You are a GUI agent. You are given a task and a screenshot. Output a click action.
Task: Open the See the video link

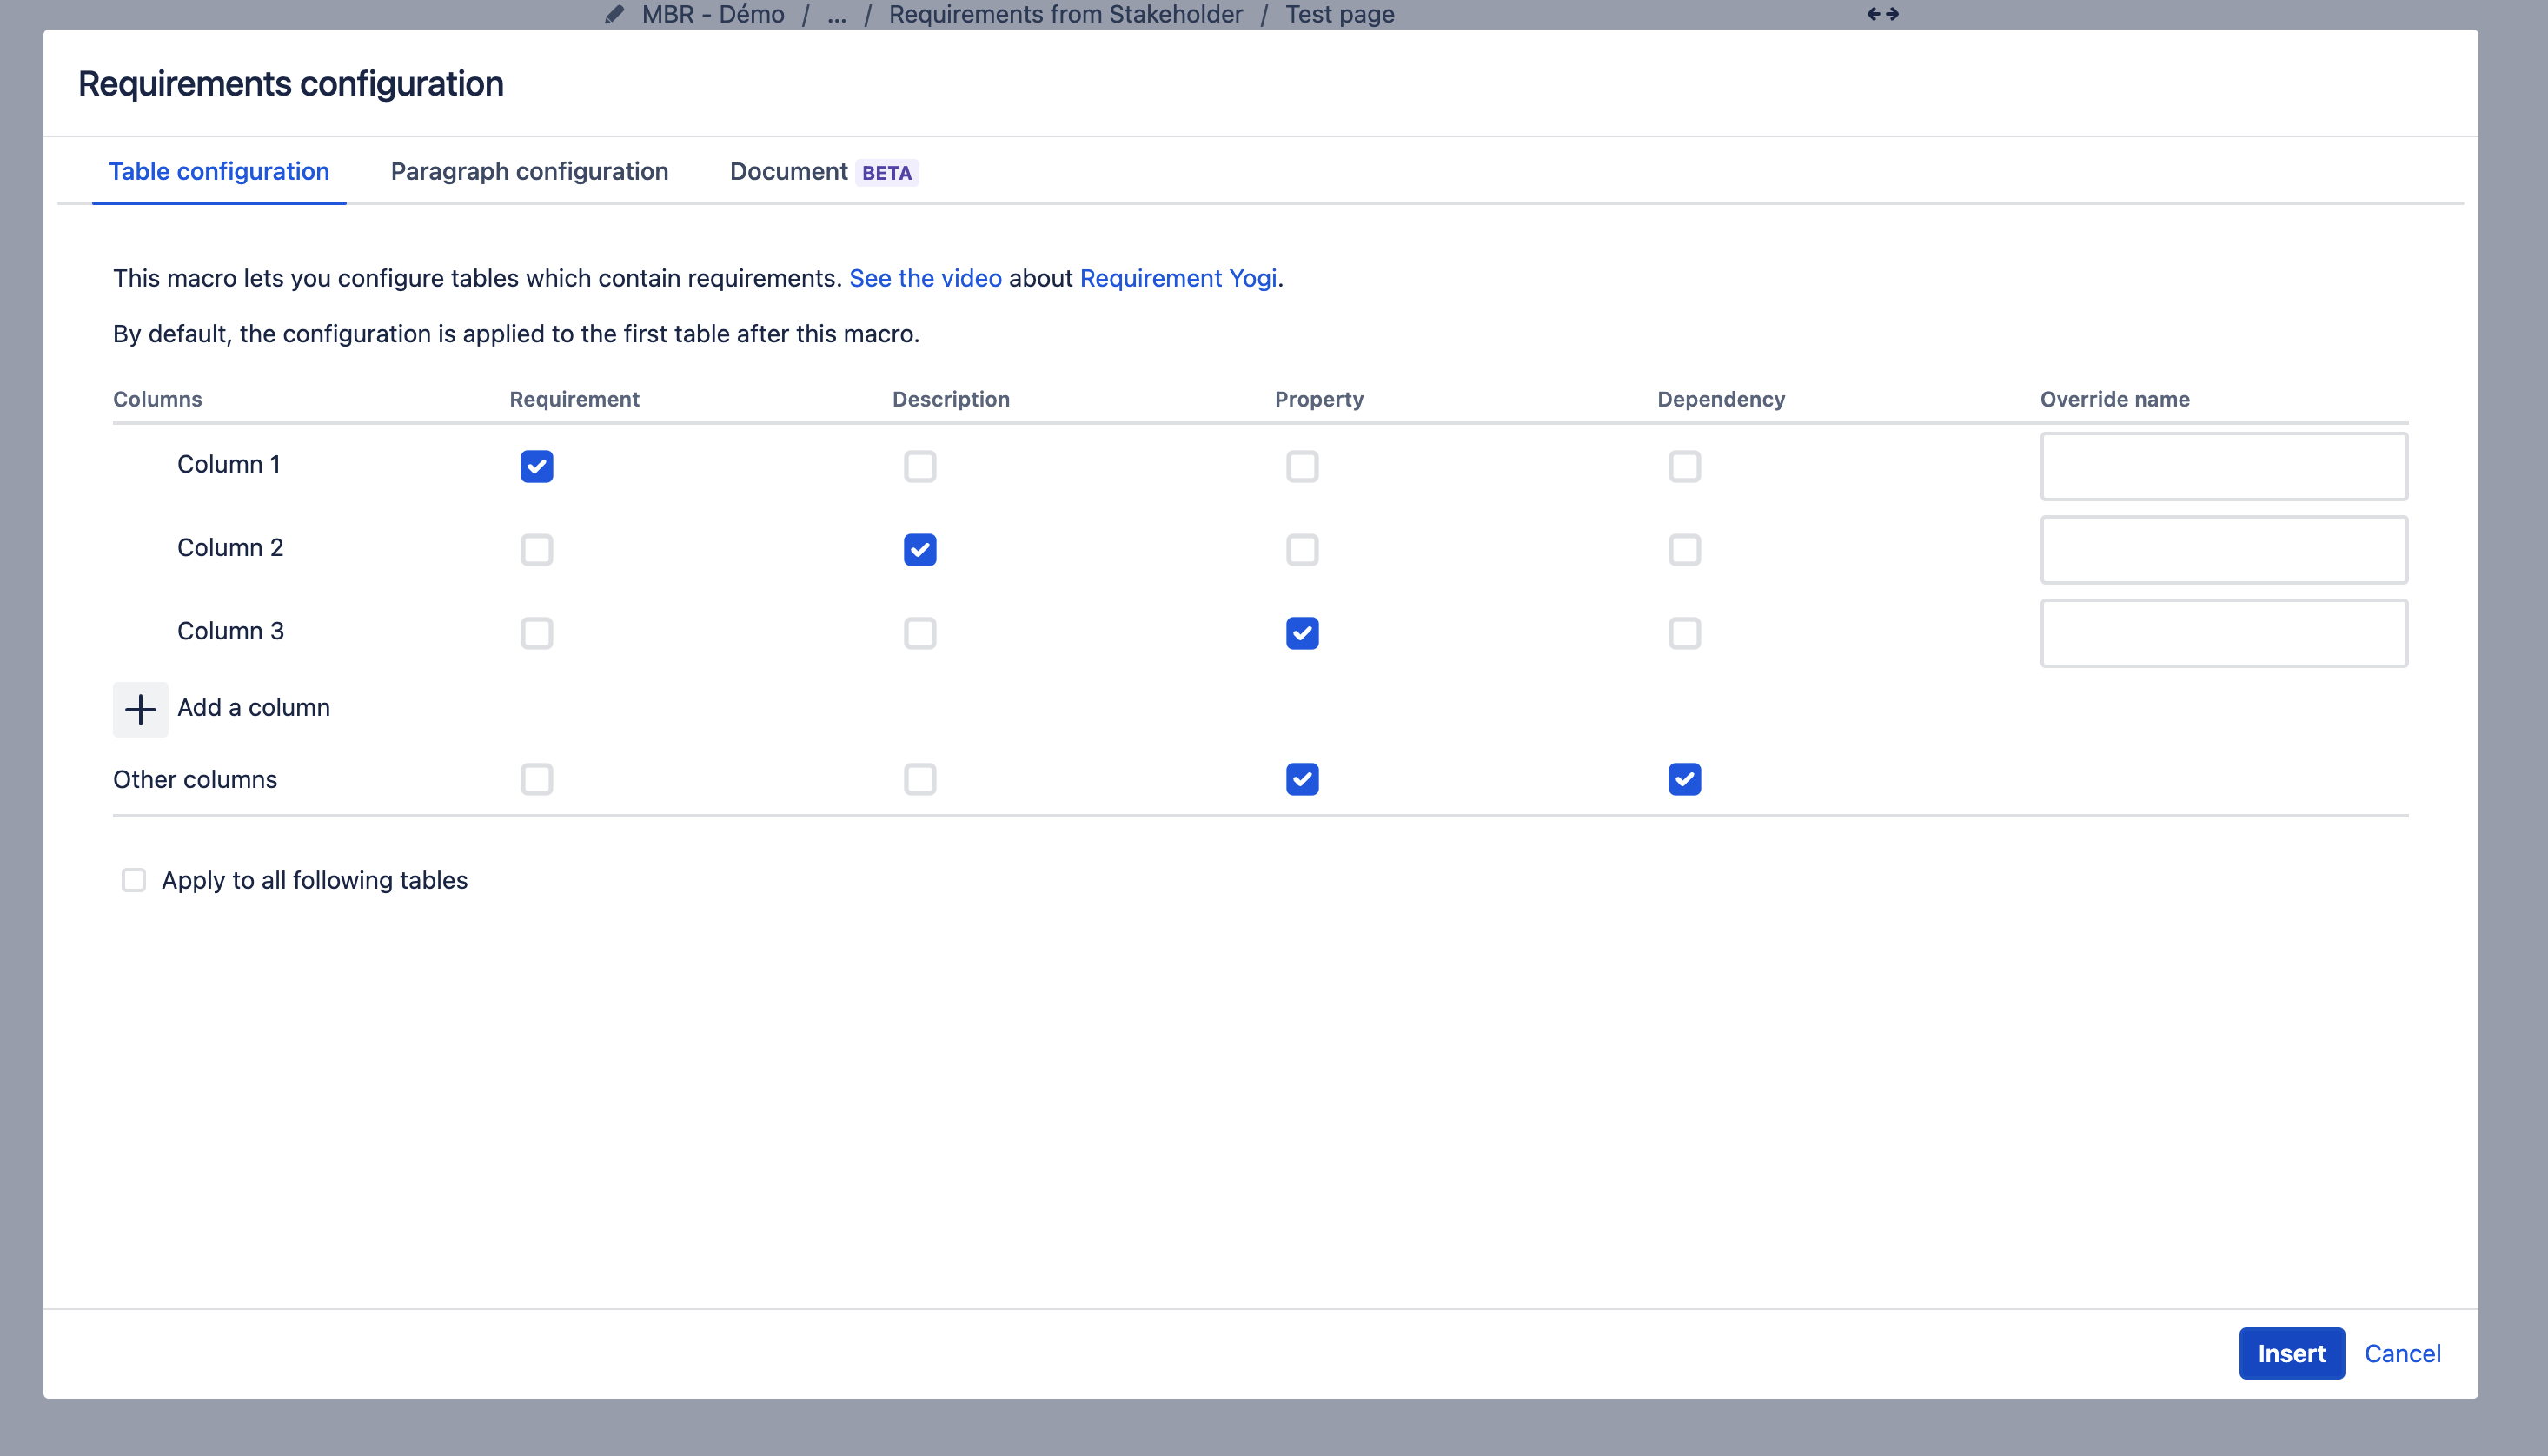pos(925,278)
